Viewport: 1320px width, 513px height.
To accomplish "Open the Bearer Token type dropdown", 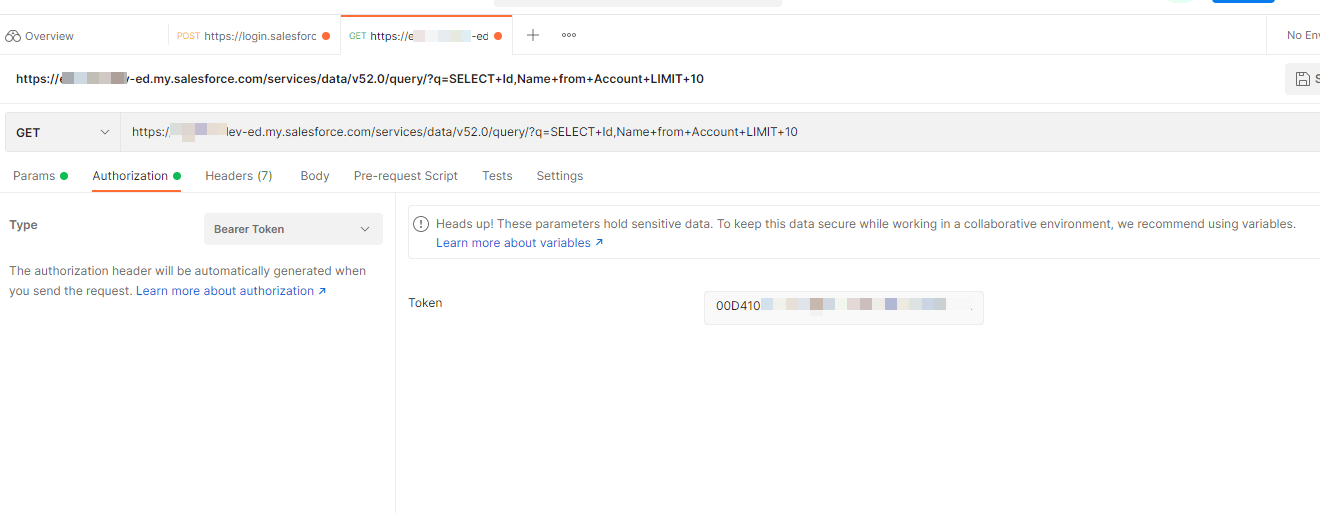I will coord(293,229).
